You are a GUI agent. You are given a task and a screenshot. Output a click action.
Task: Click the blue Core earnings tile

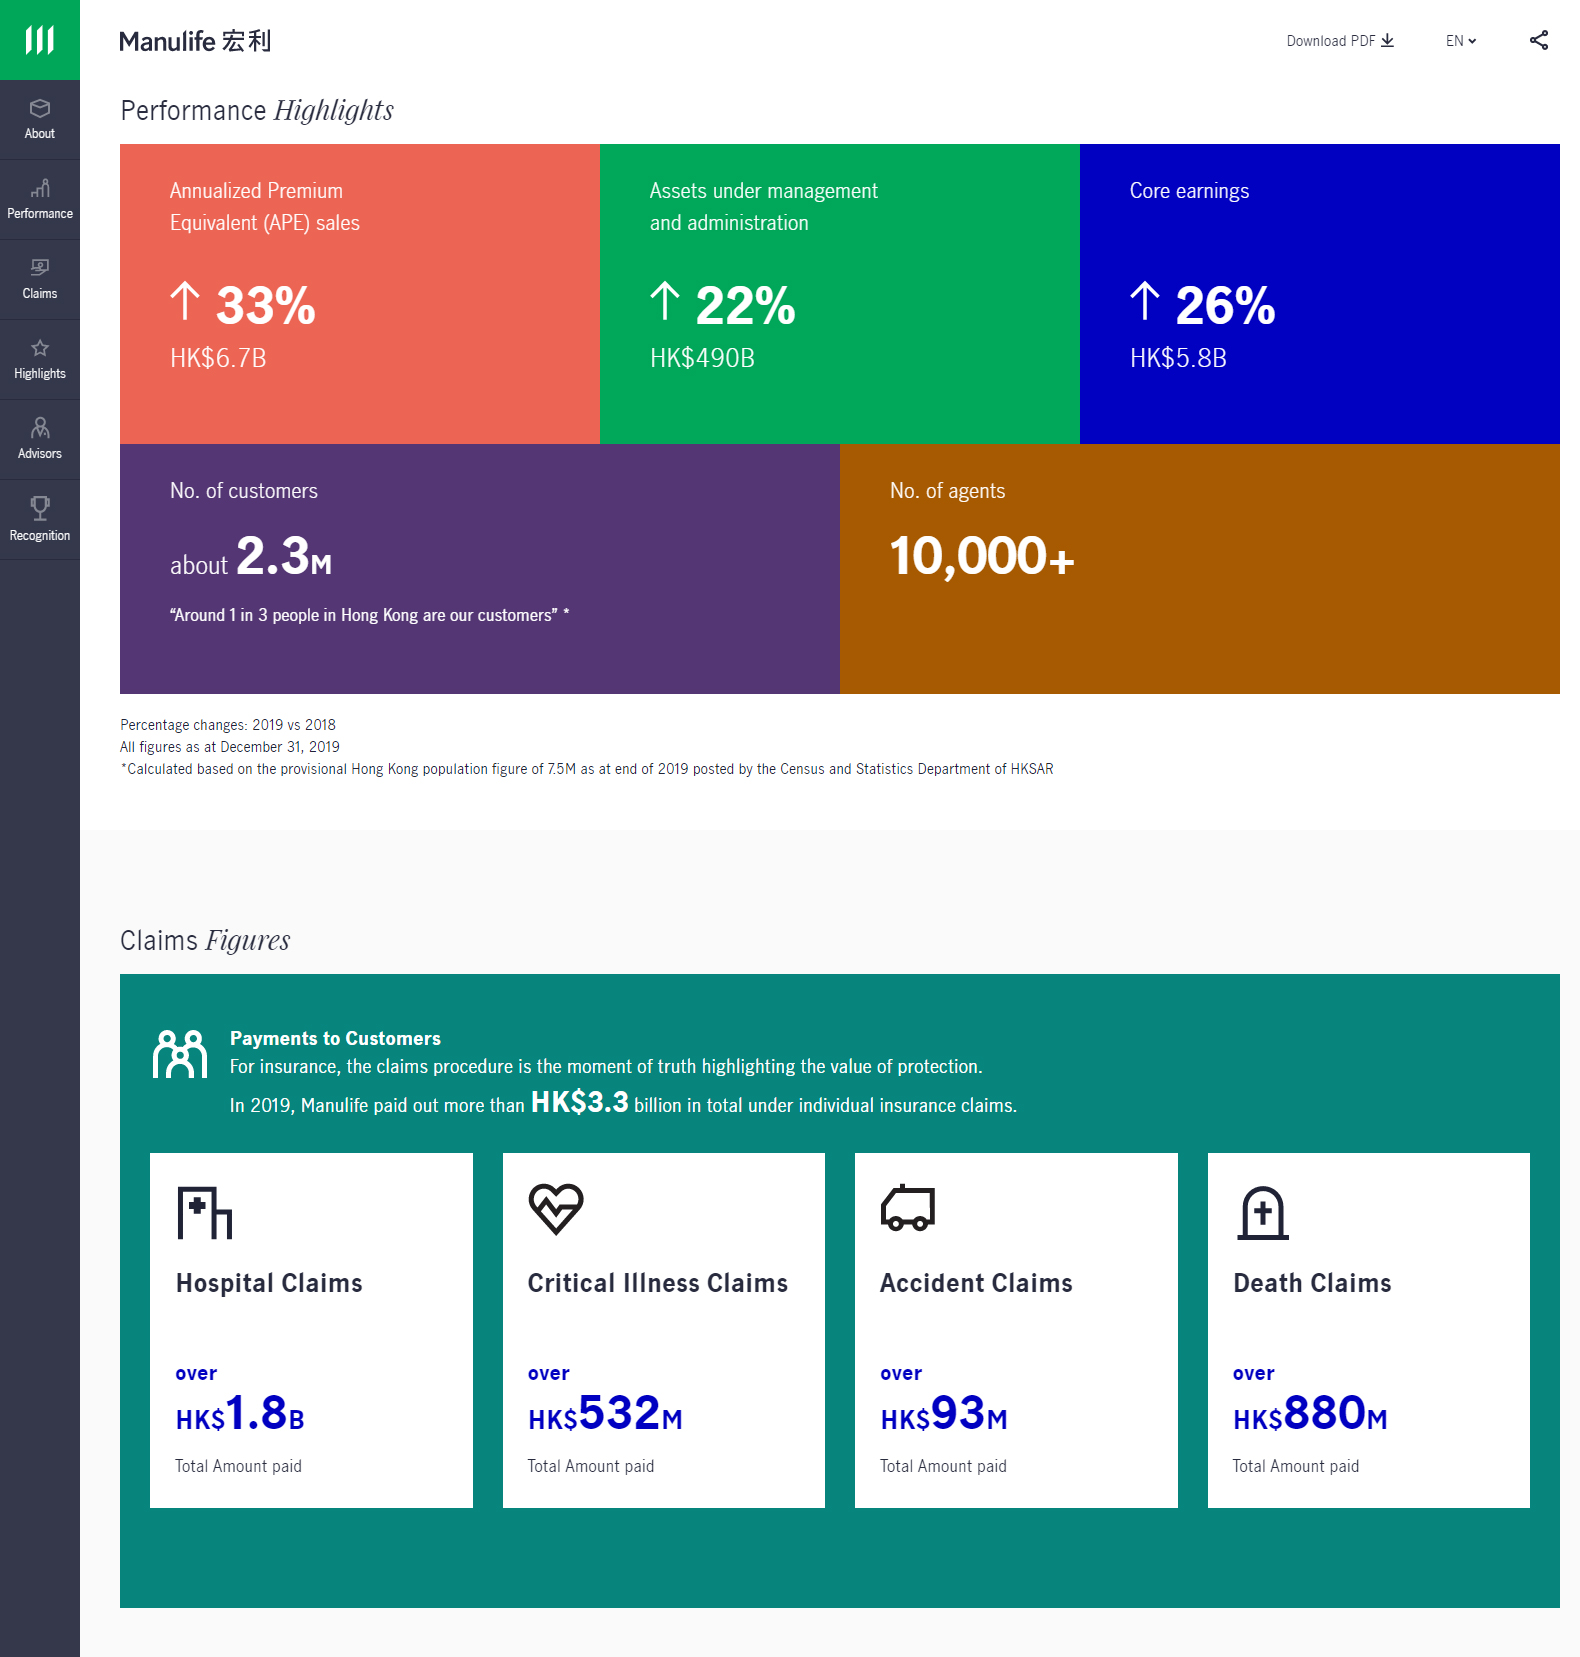1320,294
